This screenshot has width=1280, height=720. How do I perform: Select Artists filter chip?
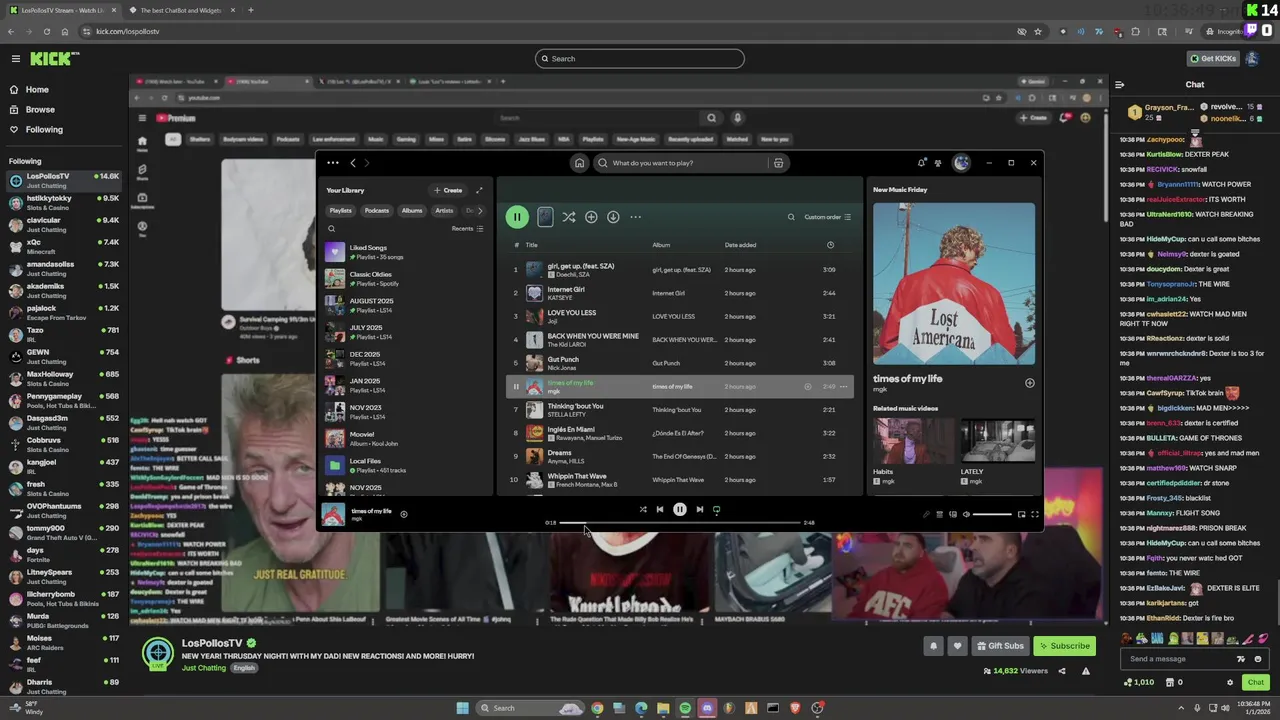click(x=444, y=210)
